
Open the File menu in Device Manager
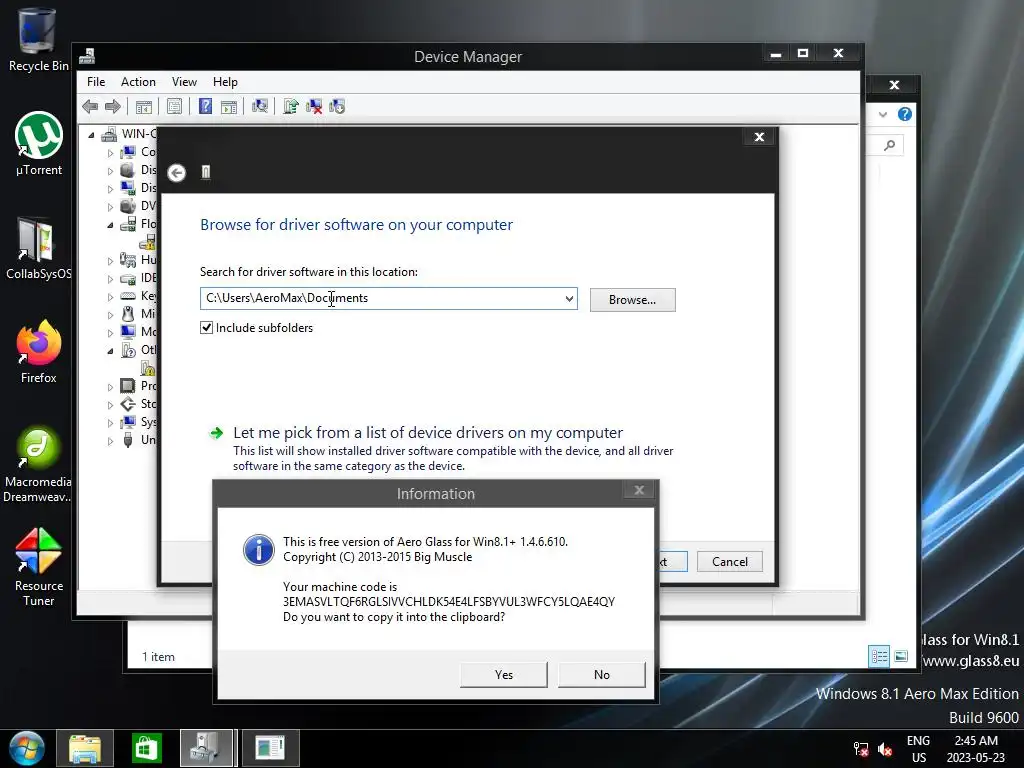(96, 82)
